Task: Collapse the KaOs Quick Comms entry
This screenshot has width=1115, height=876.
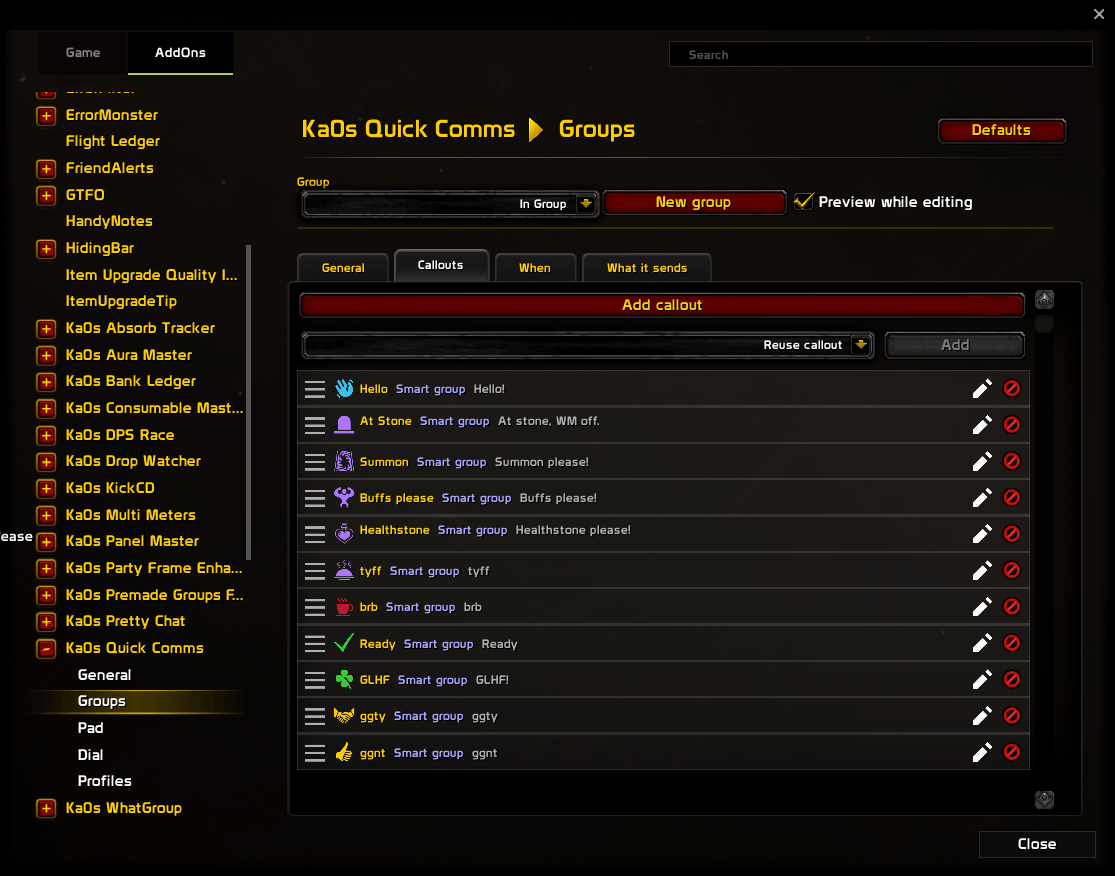Action: click(46, 648)
